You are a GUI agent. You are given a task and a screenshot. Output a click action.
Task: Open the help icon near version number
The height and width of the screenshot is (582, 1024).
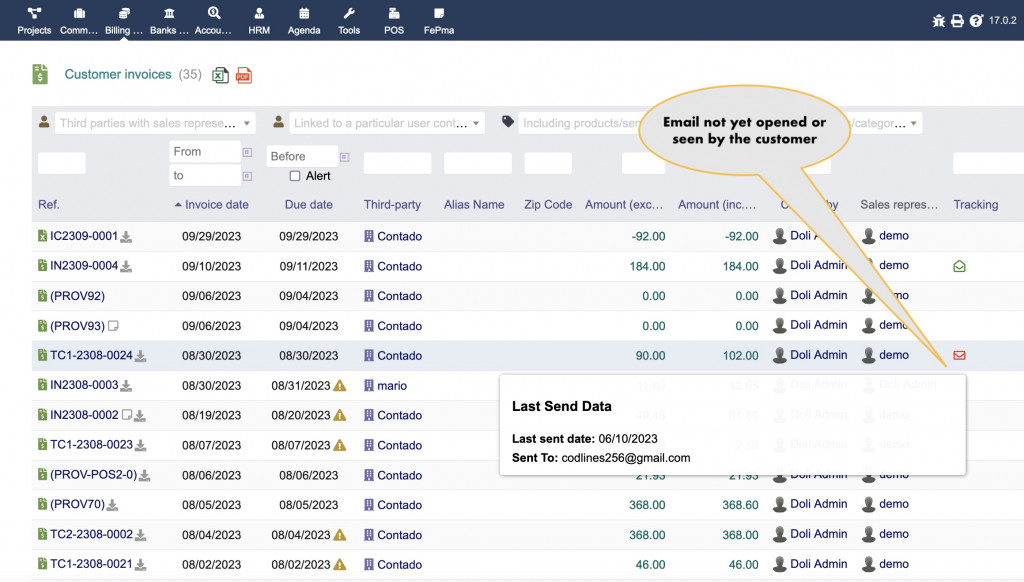coord(976,21)
